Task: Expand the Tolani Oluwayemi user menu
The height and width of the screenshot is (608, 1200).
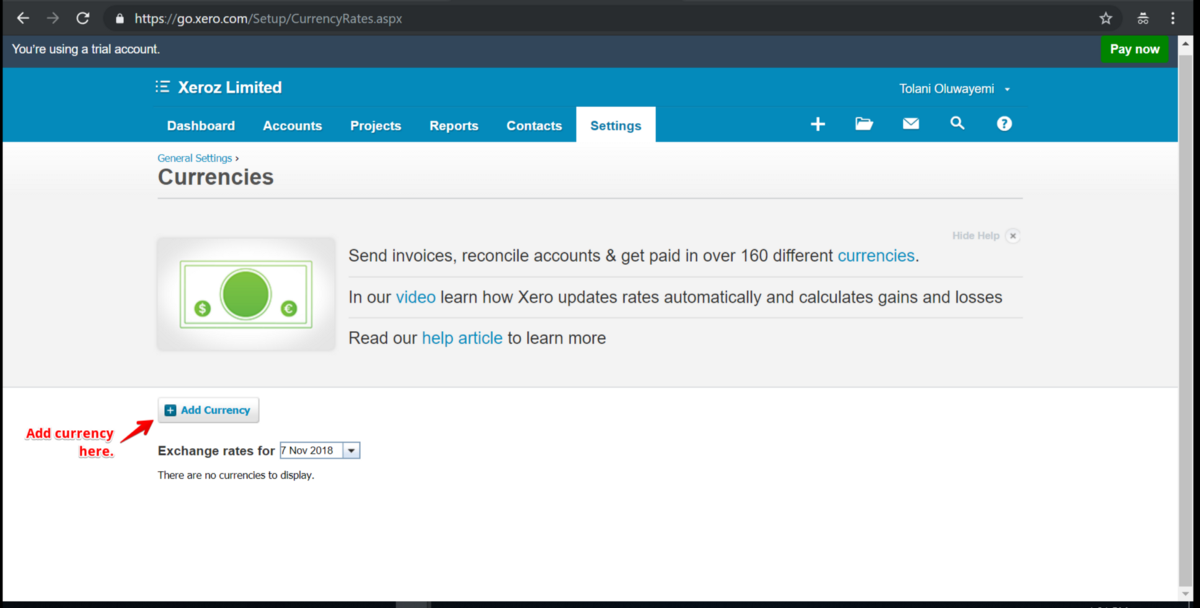Action: [955, 89]
